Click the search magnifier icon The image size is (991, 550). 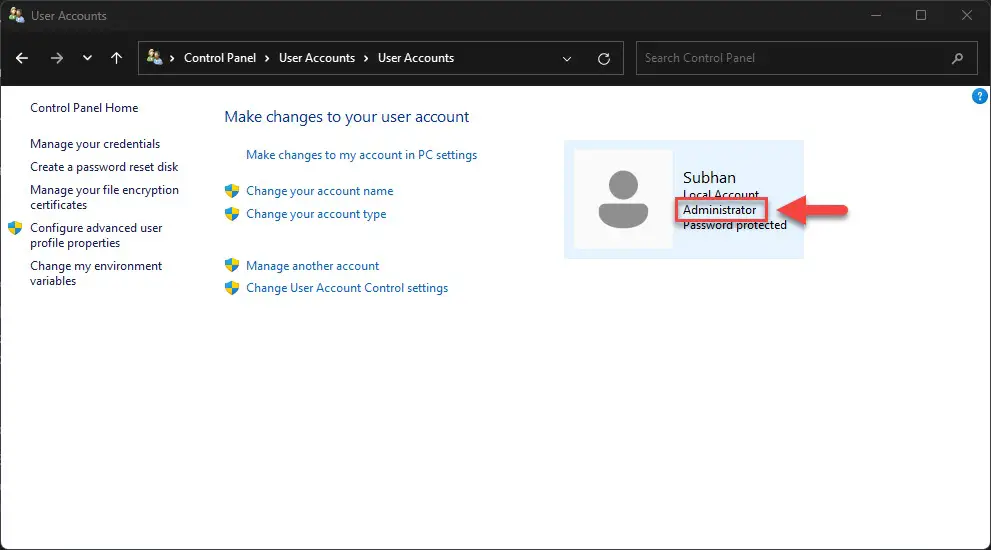[957, 58]
